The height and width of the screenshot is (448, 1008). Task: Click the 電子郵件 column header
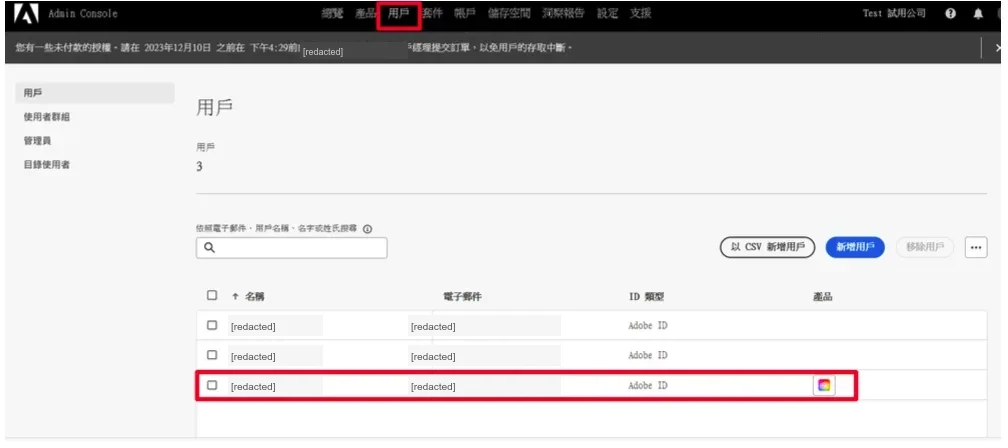(x=463, y=297)
